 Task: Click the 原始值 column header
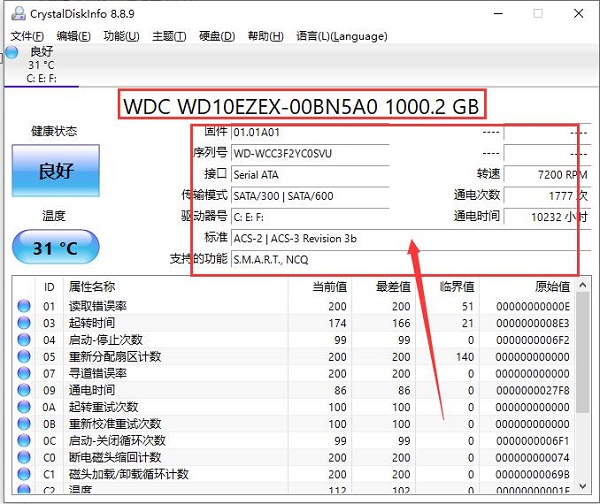pos(548,287)
